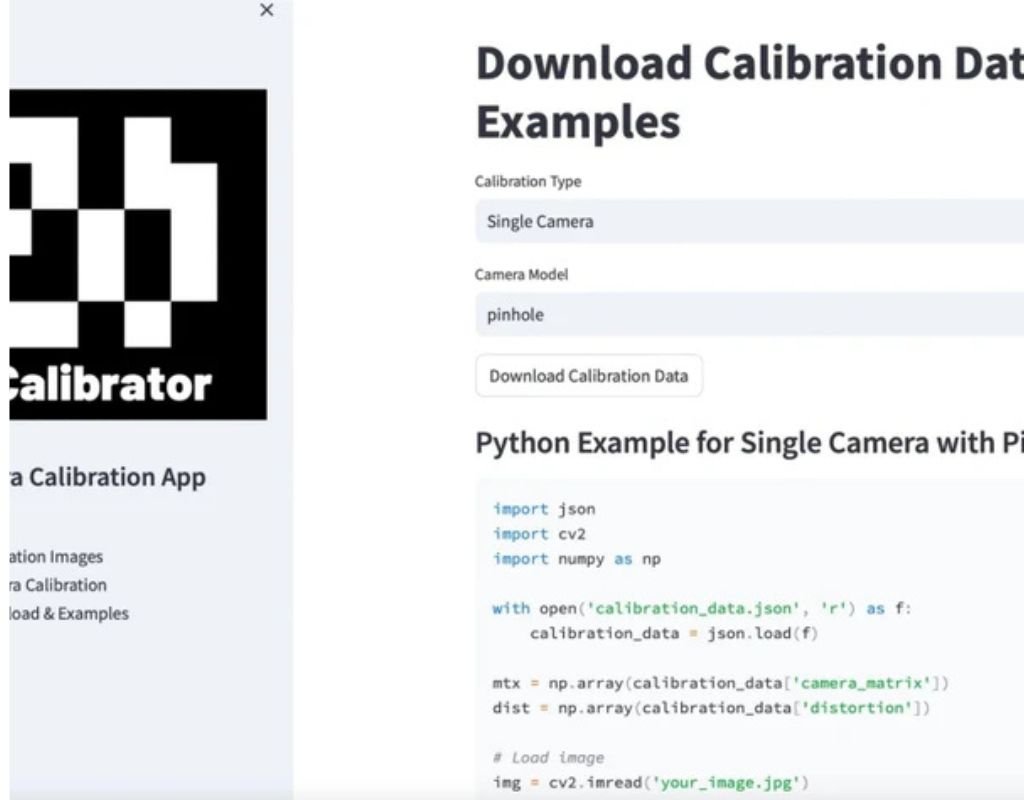1024x800 pixels.
Task: Click the Camera Model field label
Action: point(521,275)
